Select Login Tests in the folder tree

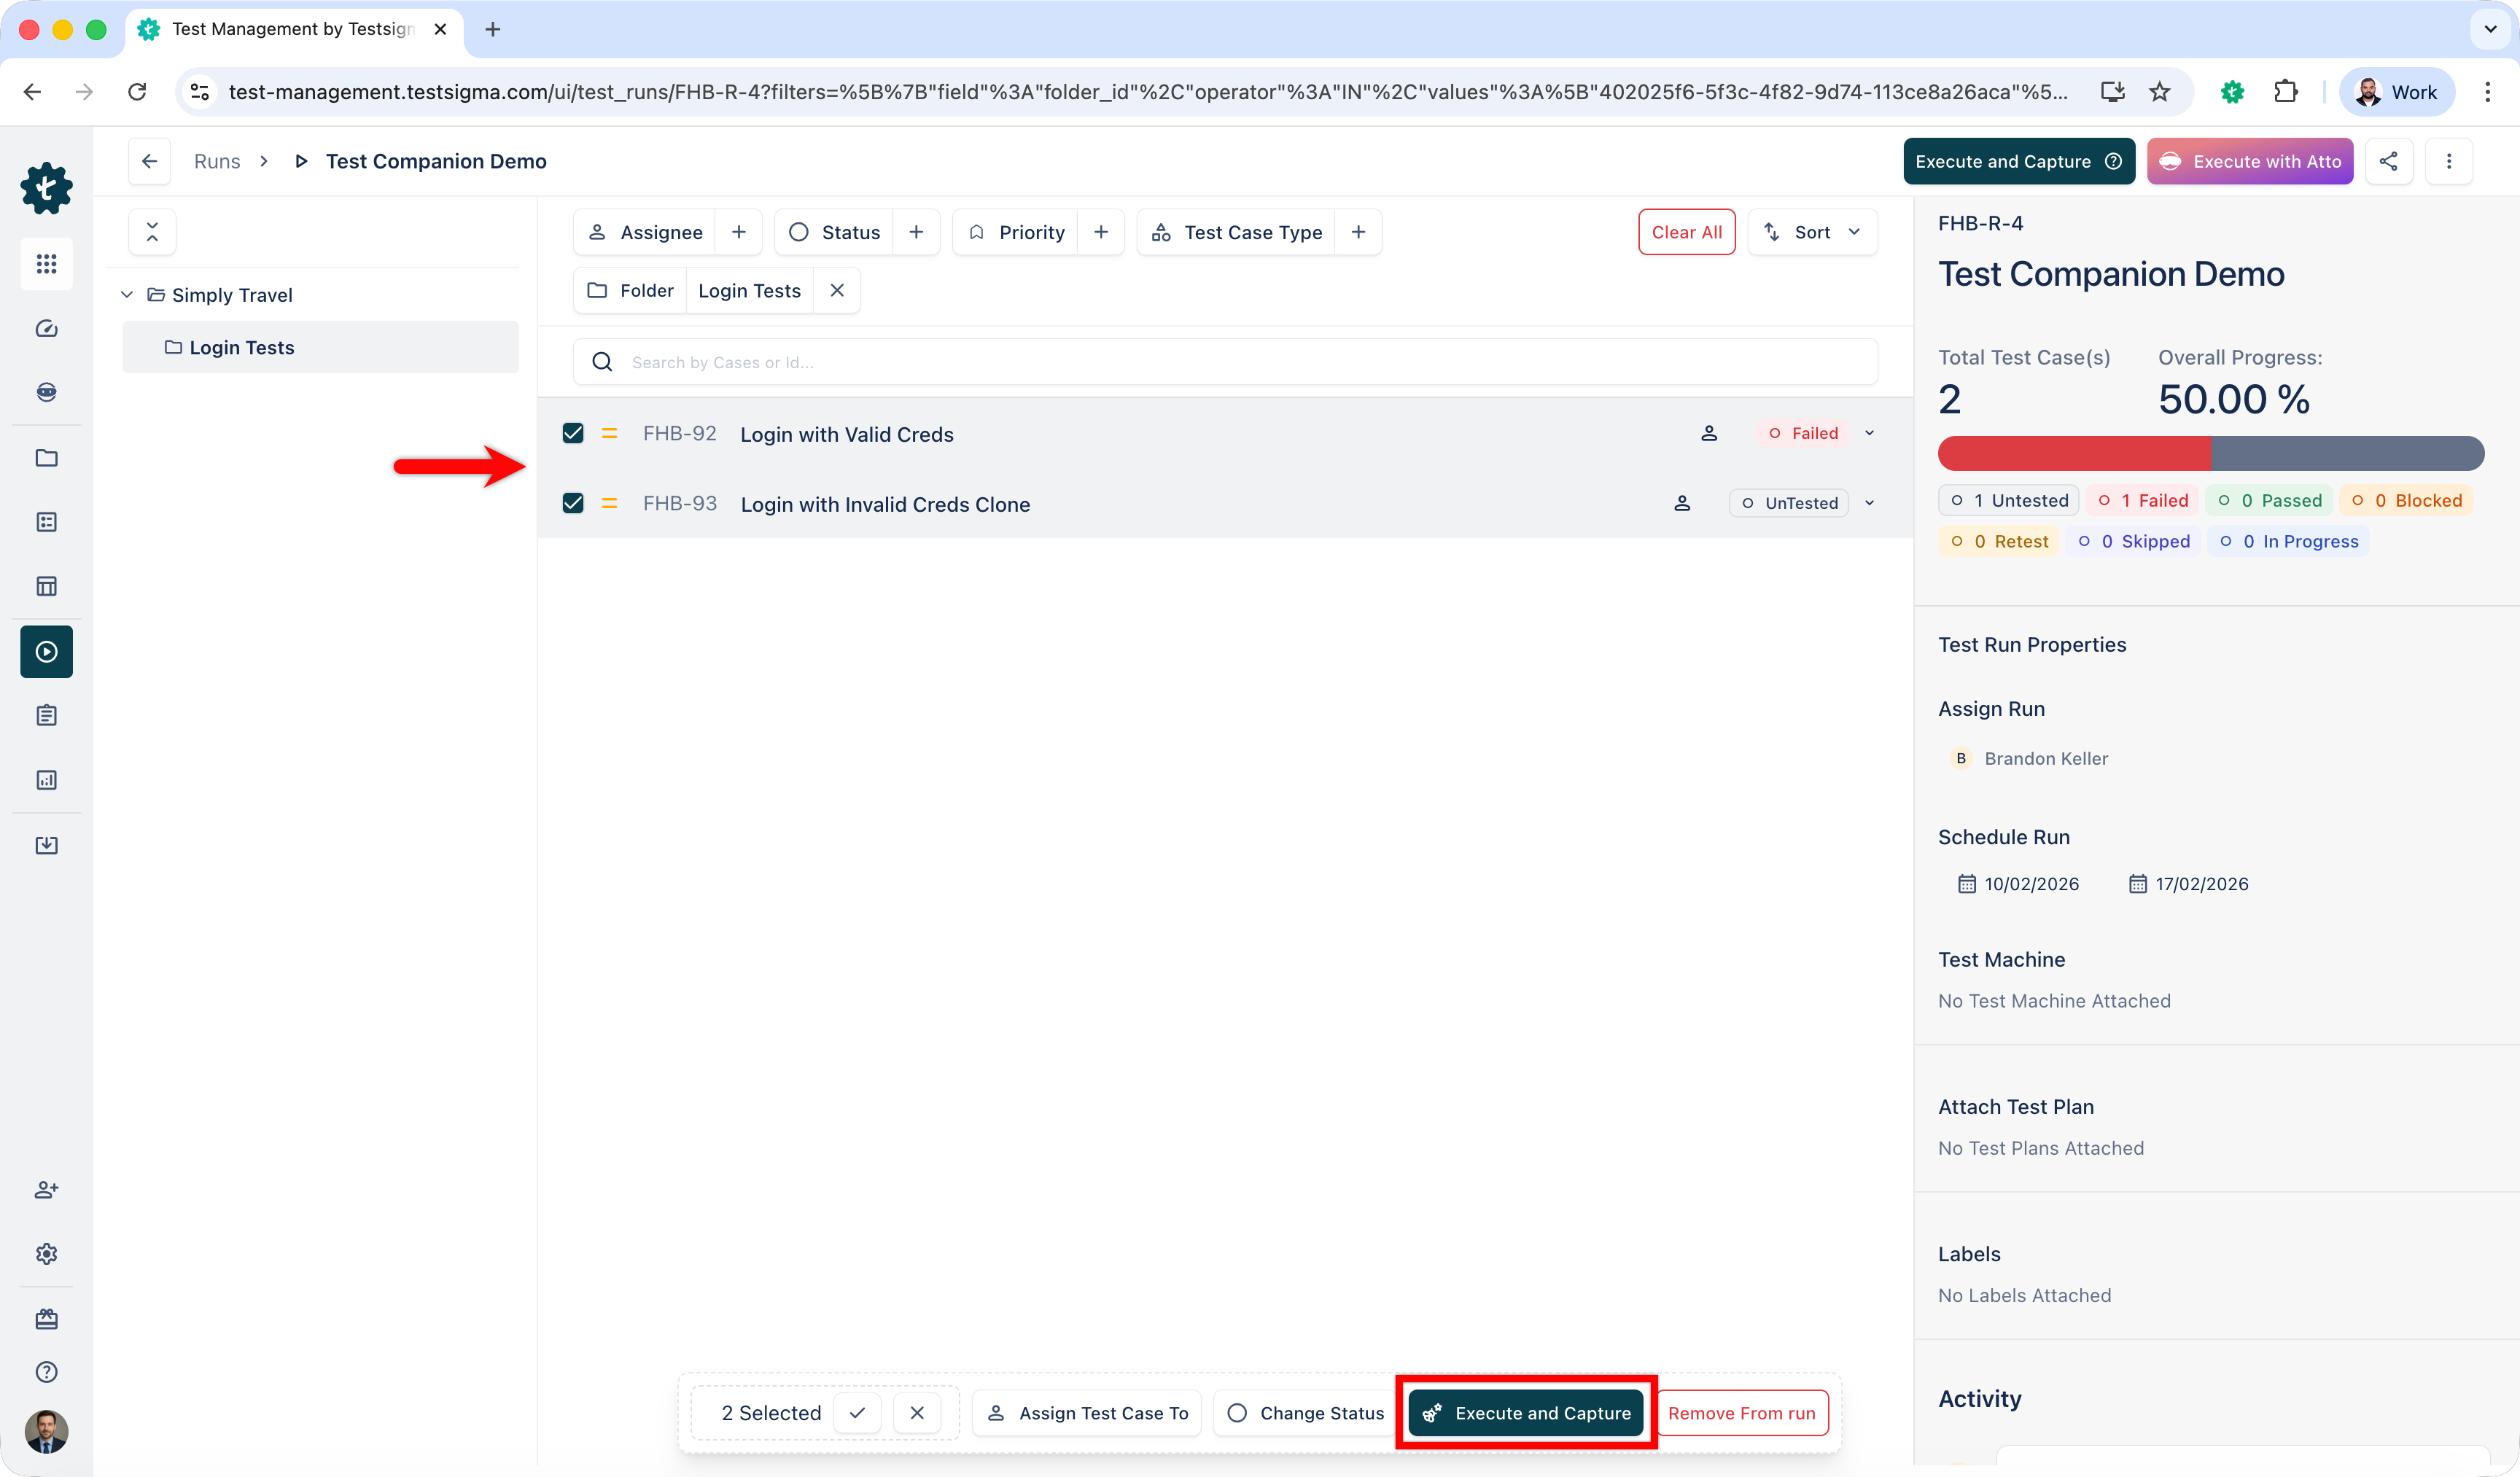point(242,346)
